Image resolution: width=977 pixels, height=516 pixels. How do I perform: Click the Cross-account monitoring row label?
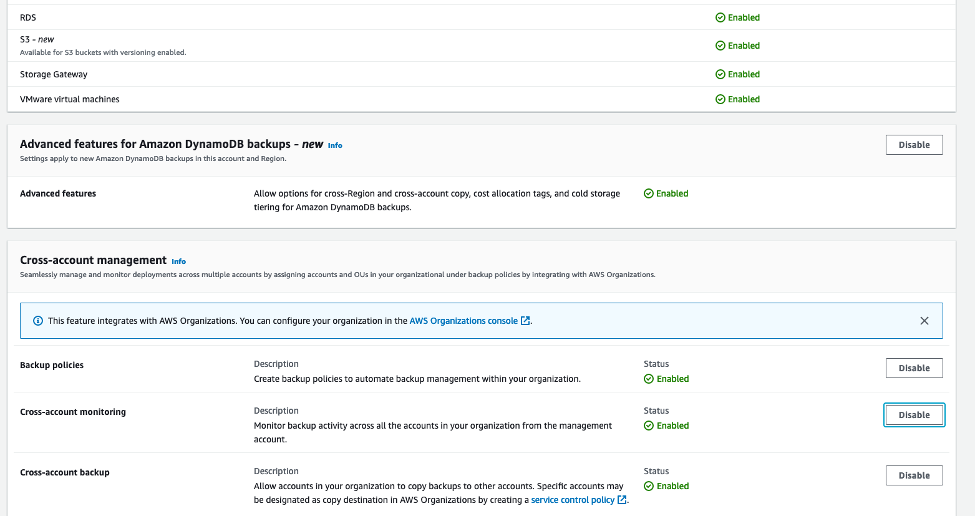73,412
